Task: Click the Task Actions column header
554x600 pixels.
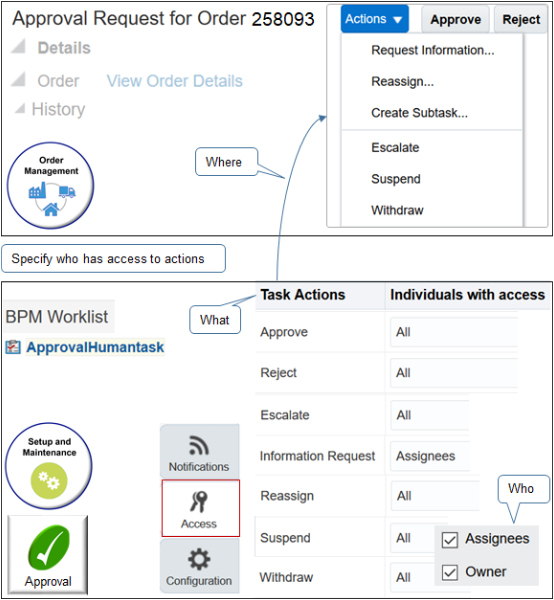Action: click(x=303, y=295)
